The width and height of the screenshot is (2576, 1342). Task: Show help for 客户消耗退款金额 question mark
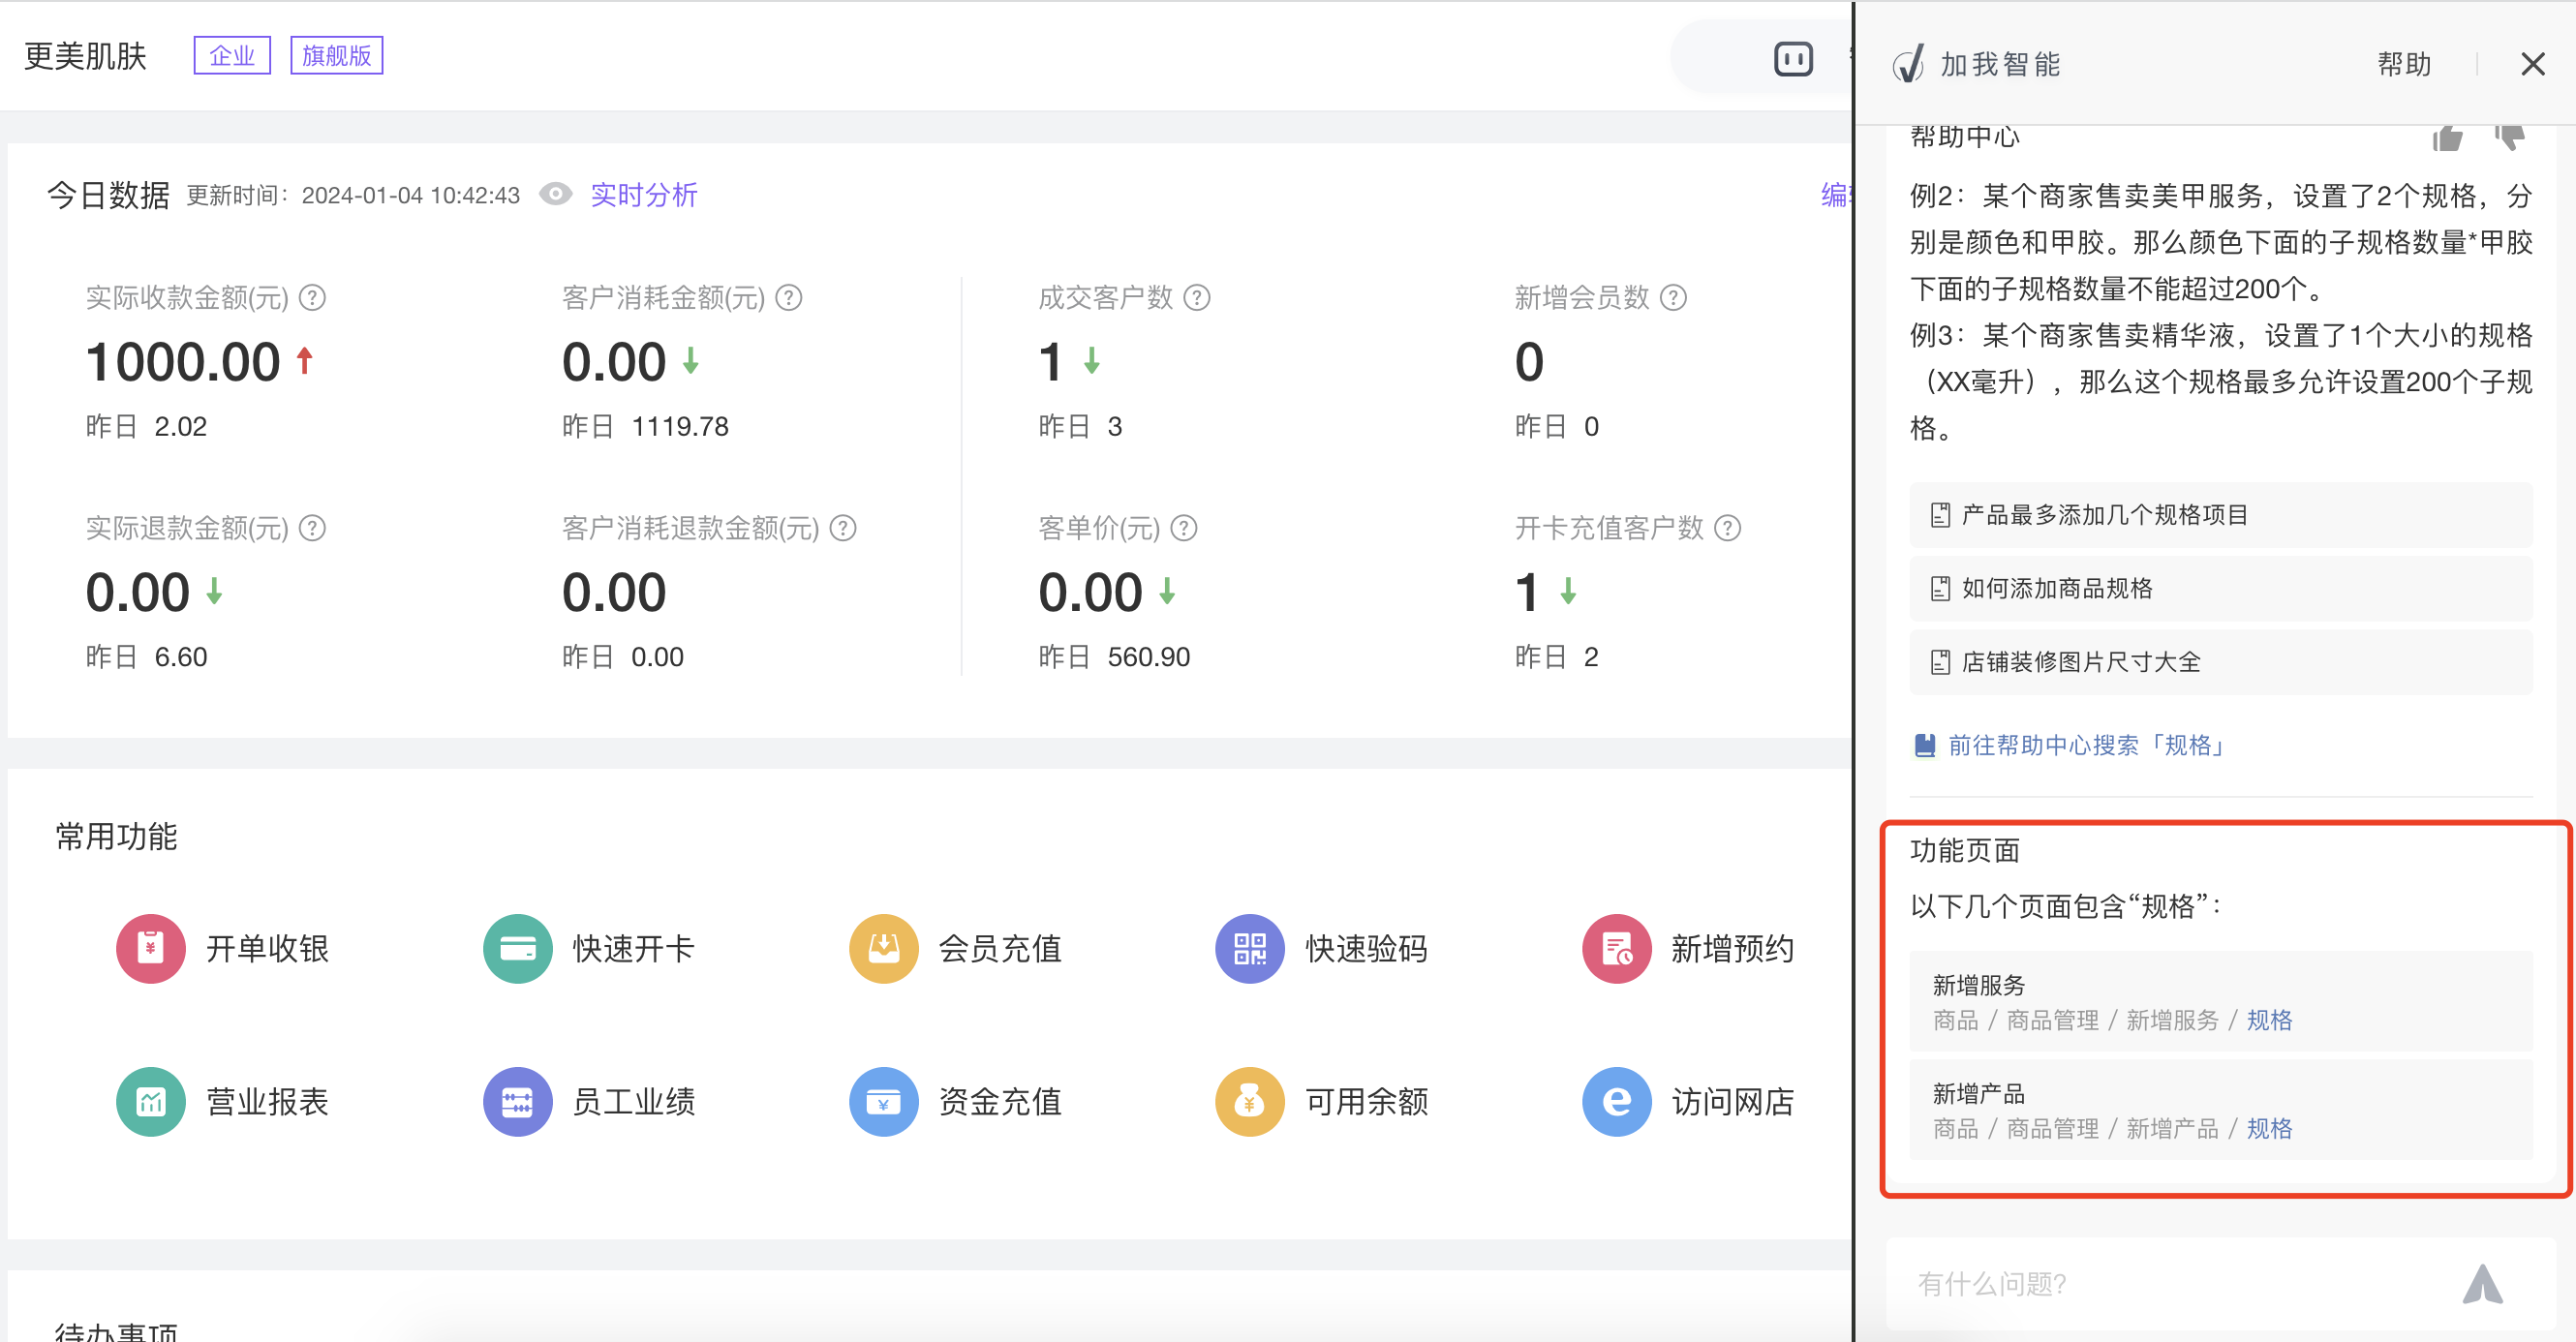[x=843, y=527]
